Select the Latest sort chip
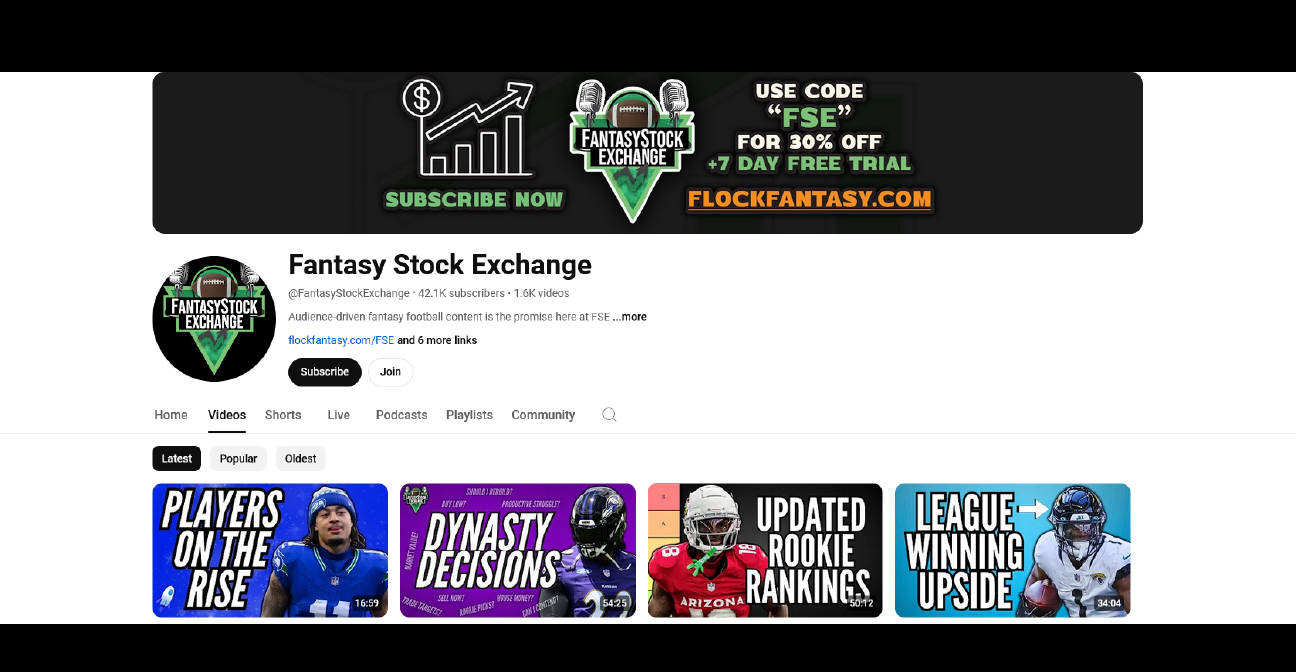1296x672 pixels. pos(177,459)
